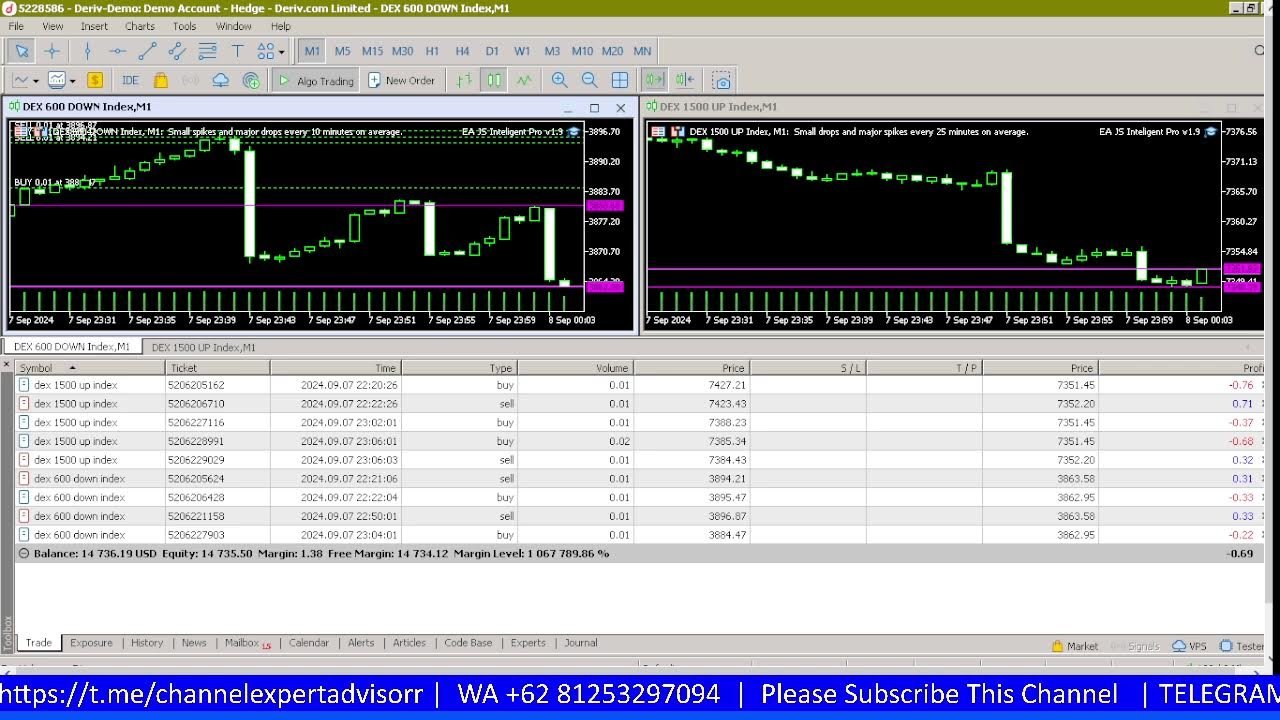Sort trades by Ticket column
The height and width of the screenshot is (720, 1280).
217,368
